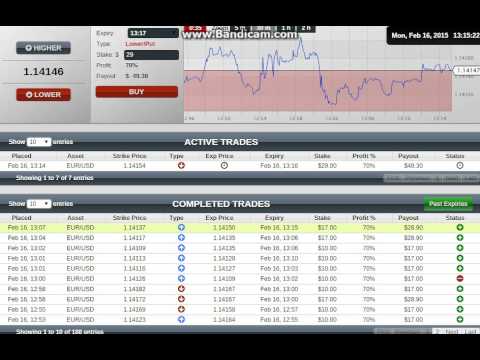Click the red loss status icon for 13:00 trade
This screenshot has height=360, width=480.
pos(460,278)
